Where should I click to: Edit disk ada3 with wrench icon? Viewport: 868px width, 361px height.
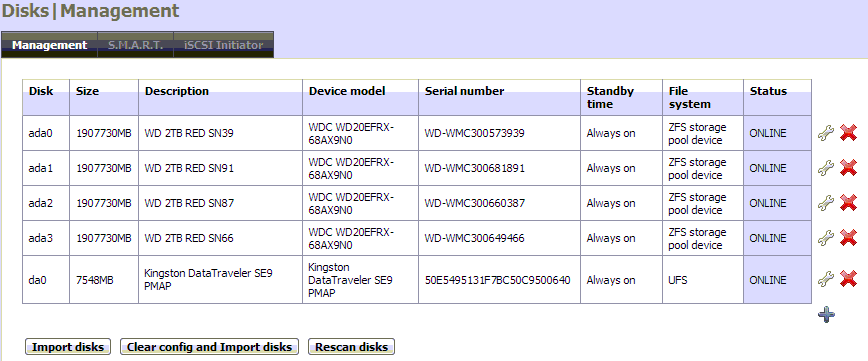pyautogui.click(x=825, y=238)
